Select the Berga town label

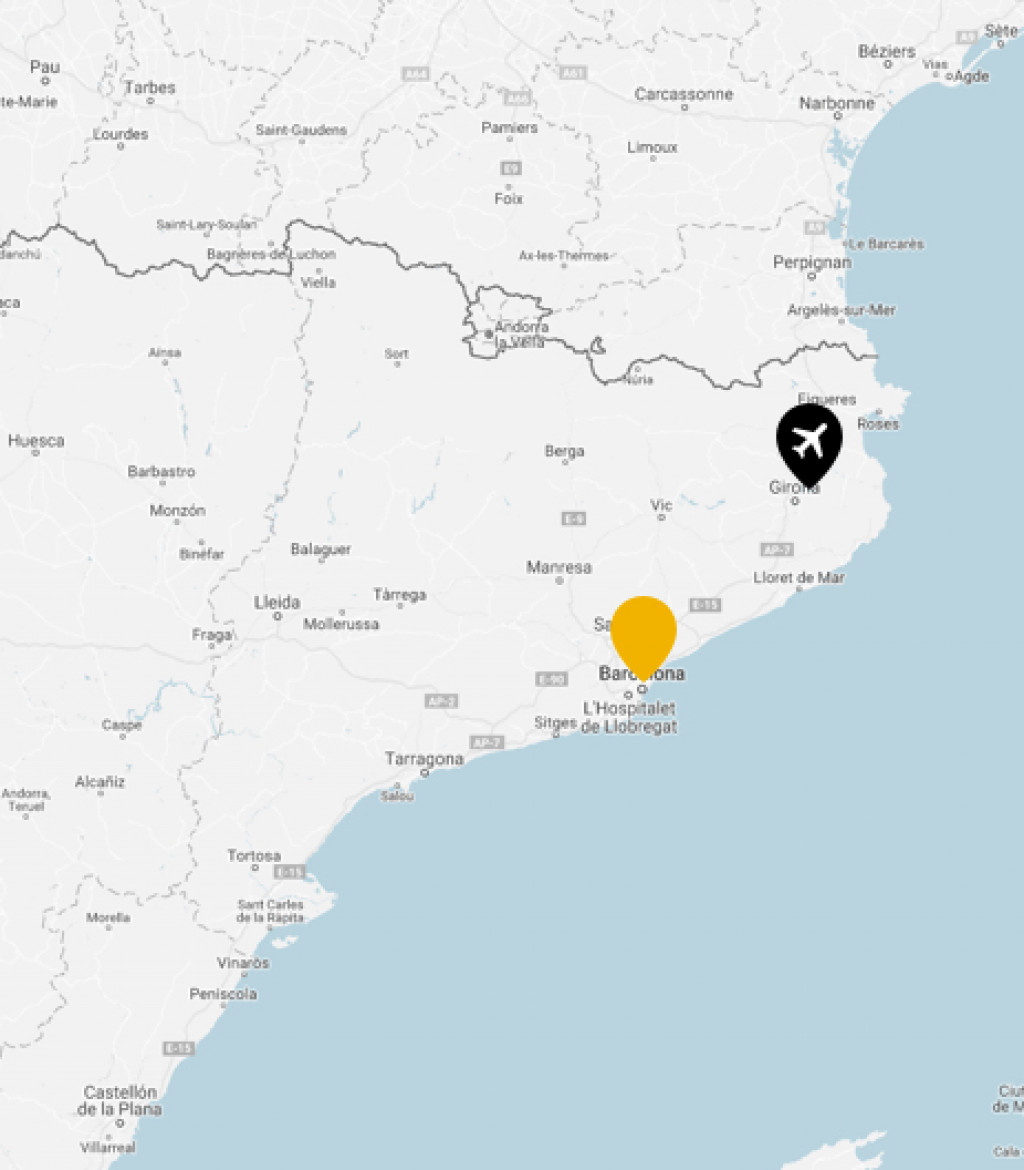coord(564,451)
